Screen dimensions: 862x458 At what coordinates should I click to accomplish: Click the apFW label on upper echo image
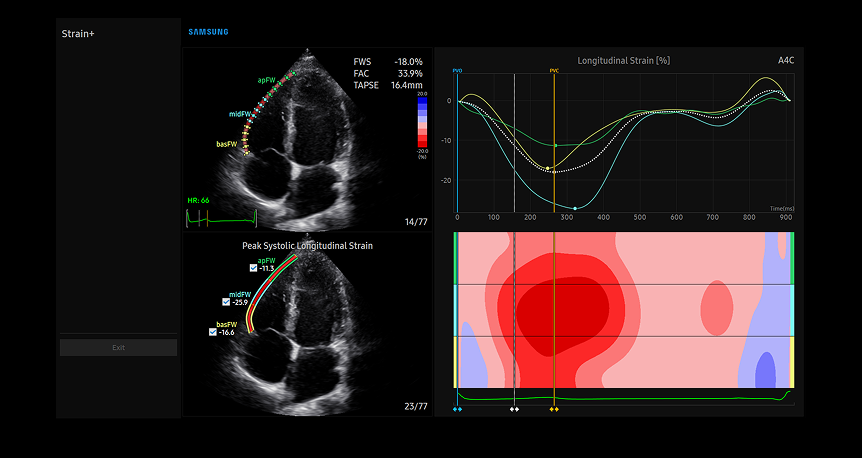pos(266,80)
